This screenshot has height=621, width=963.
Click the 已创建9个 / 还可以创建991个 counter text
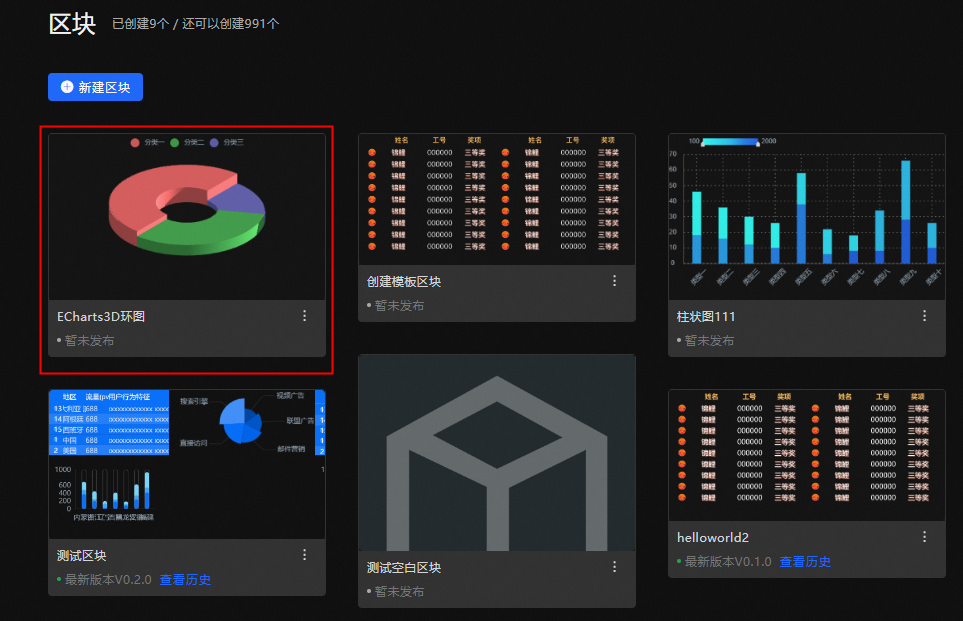tap(196, 23)
